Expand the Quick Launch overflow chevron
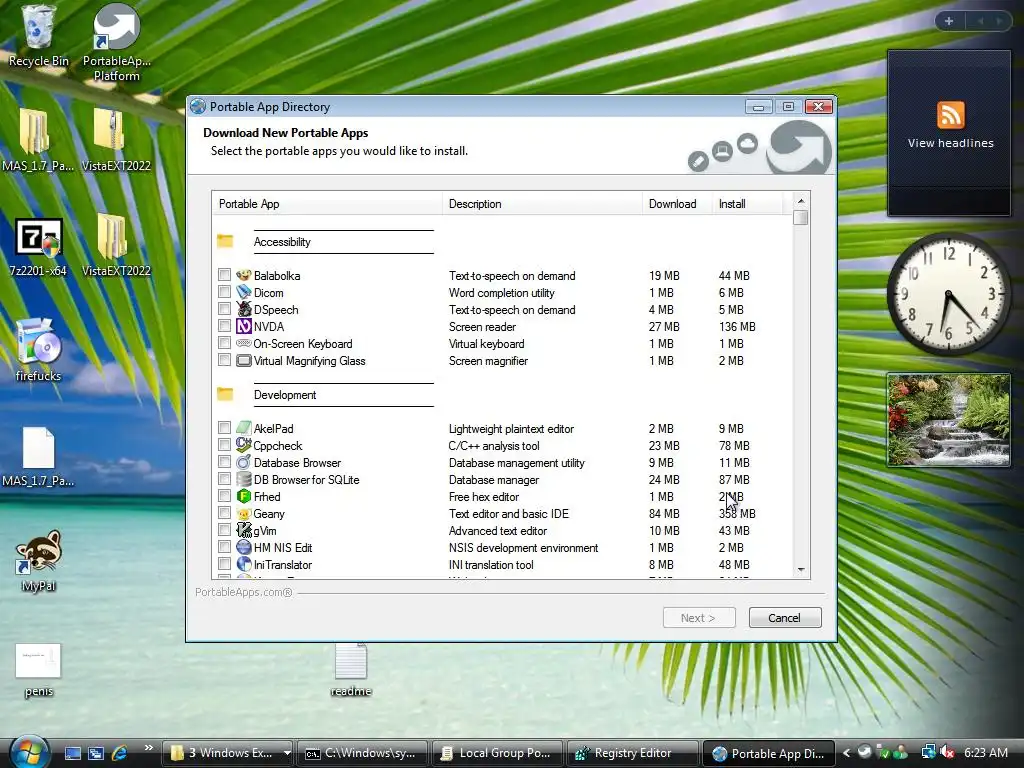1024x768 pixels. (x=149, y=748)
